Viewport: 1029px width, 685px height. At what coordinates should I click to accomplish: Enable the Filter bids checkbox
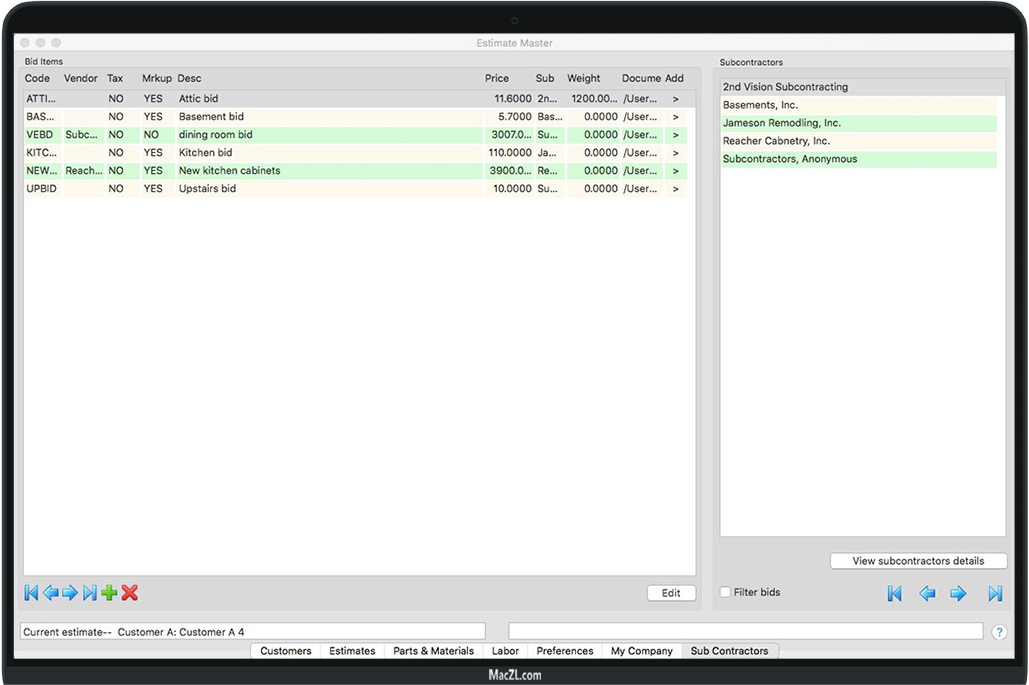click(725, 593)
